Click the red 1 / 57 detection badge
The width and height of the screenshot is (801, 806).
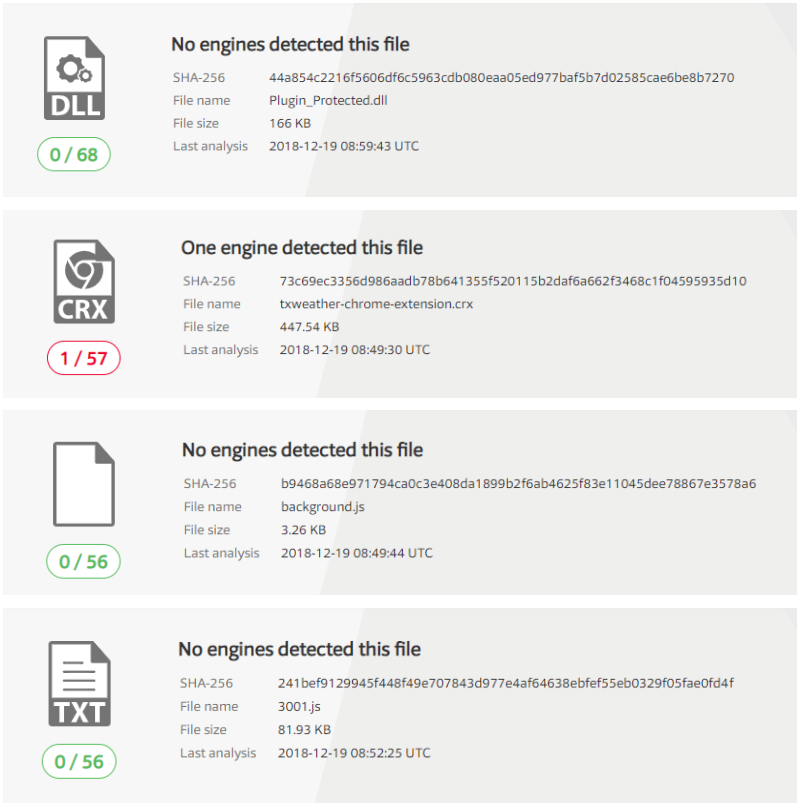[x=84, y=358]
